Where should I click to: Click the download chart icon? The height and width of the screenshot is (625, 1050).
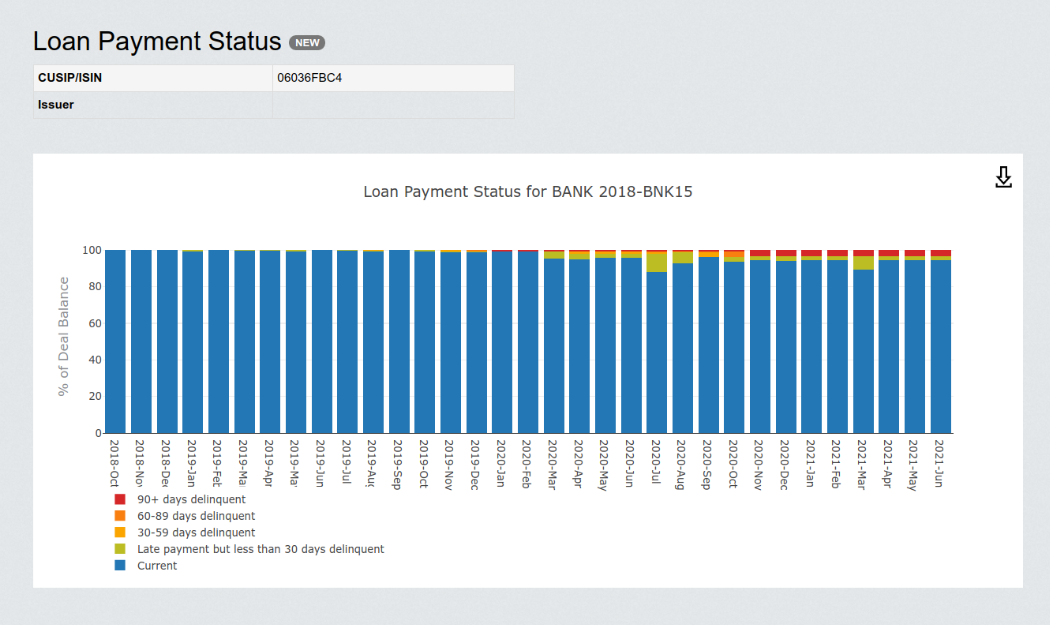tap(1003, 178)
